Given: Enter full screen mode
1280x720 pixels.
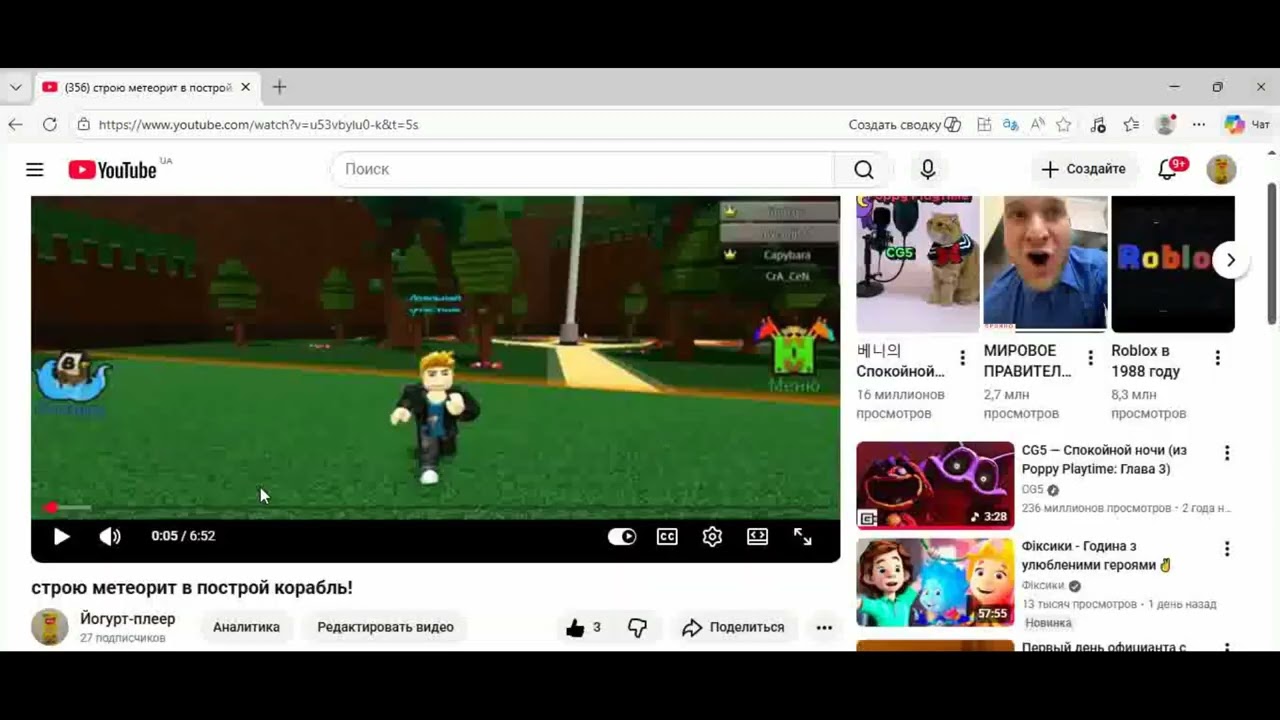Looking at the screenshot, I should [803, 537].
